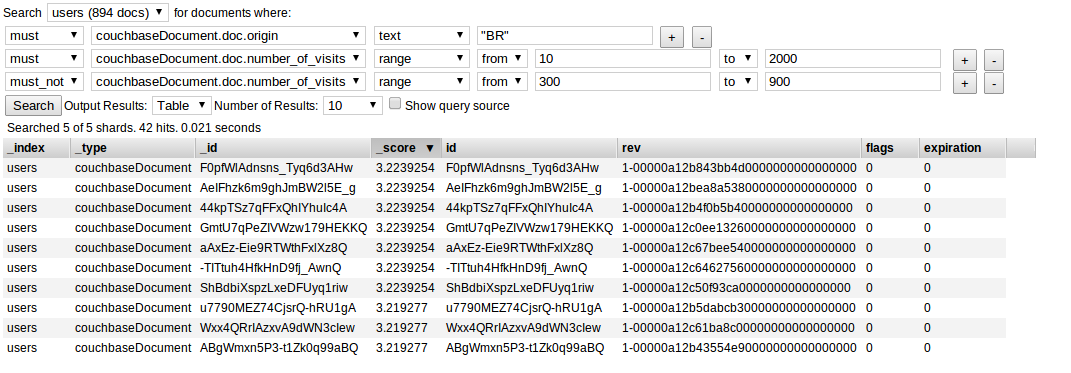This screenshot has height=373, width=1071.
Task: Open the second row's must clause dropdown
Action: pyautogui.click(x=44, y=59)
